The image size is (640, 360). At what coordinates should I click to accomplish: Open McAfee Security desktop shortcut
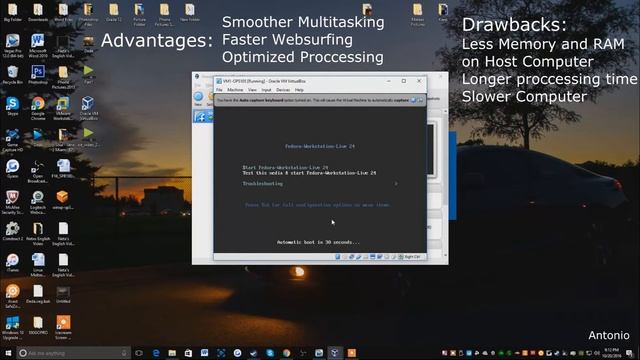tap(13, 202)
